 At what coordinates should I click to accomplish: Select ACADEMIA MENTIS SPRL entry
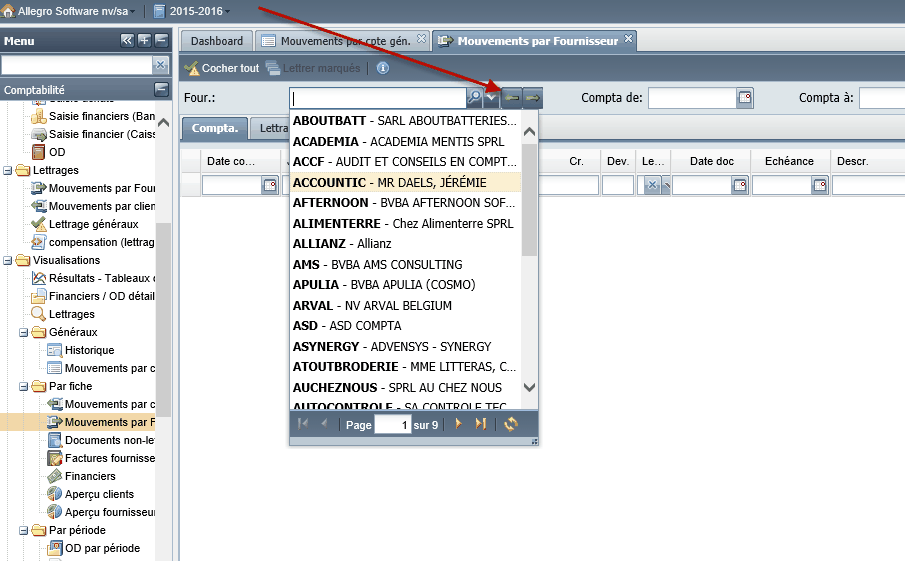tap(405, 141)
